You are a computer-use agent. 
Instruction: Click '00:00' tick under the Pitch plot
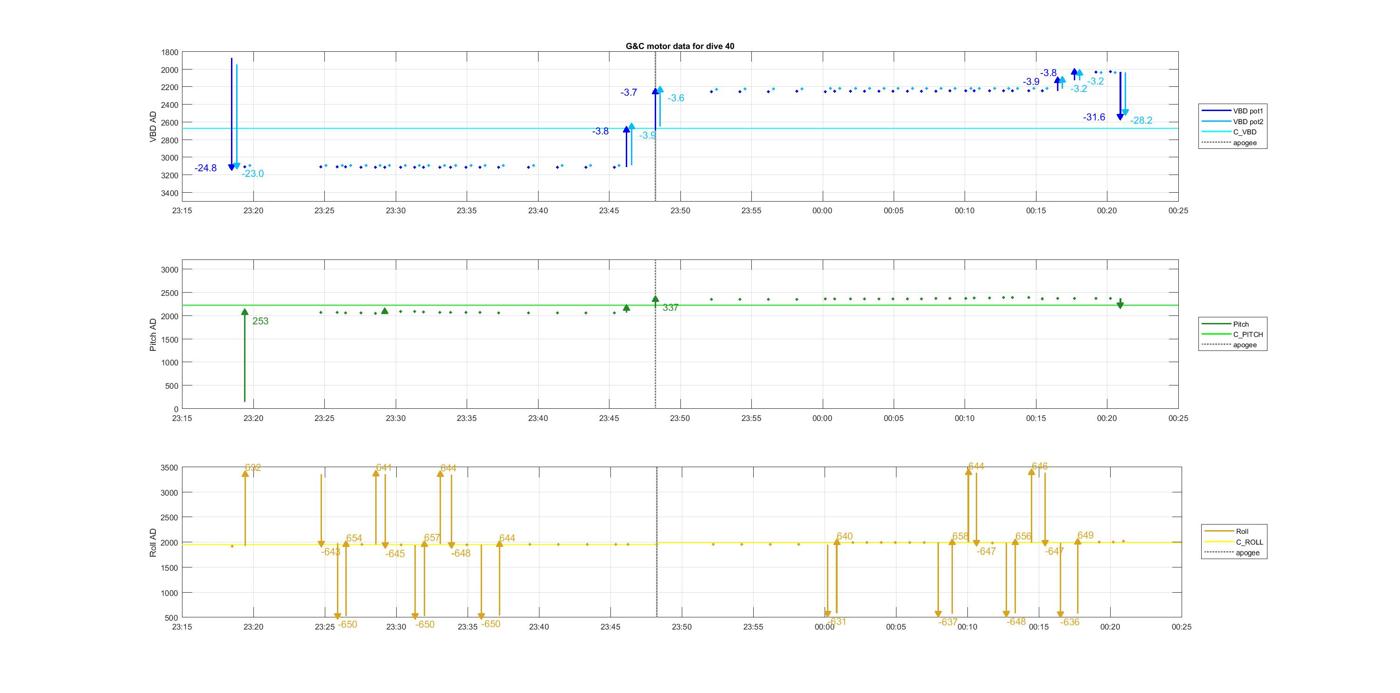pyautogui.click(x=822, y=419)
